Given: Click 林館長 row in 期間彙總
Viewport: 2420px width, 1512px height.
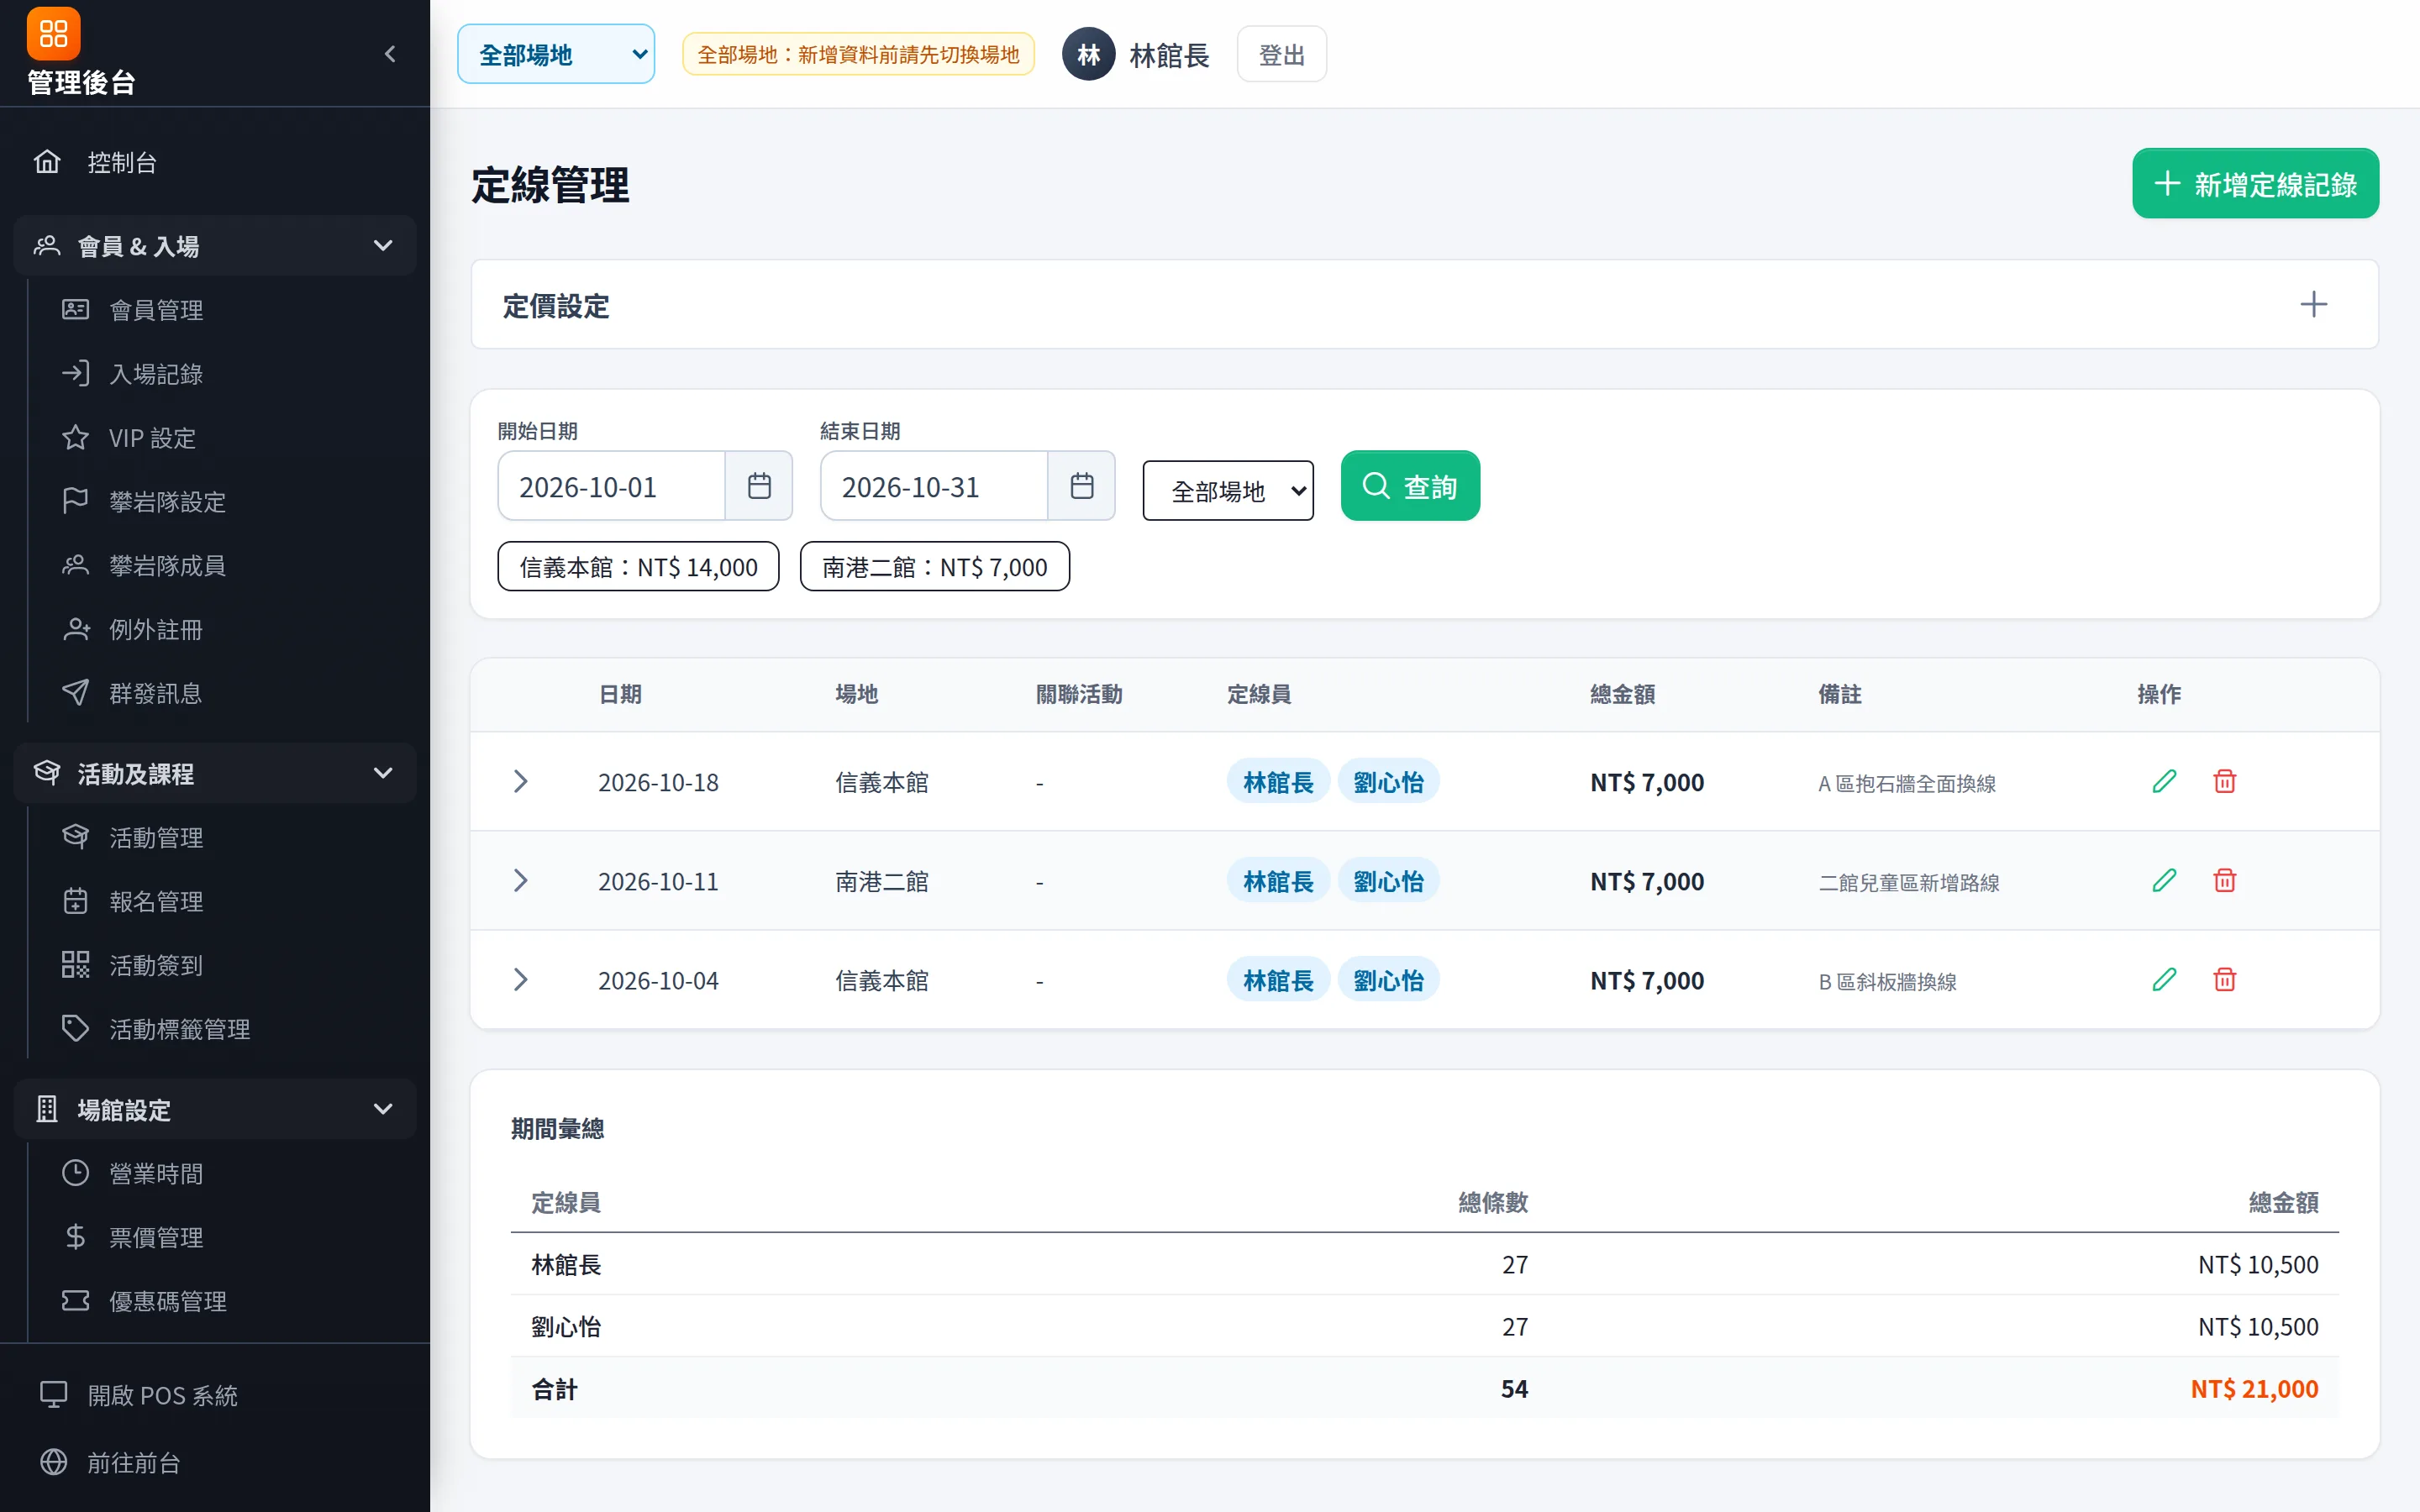Looking at the screenshot, I should pos(1424,1265).
